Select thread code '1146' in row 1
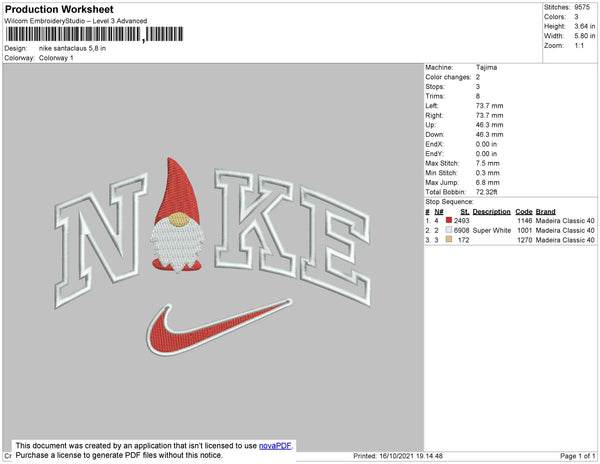Screen dimensions: 600x464 click(525, 221)
